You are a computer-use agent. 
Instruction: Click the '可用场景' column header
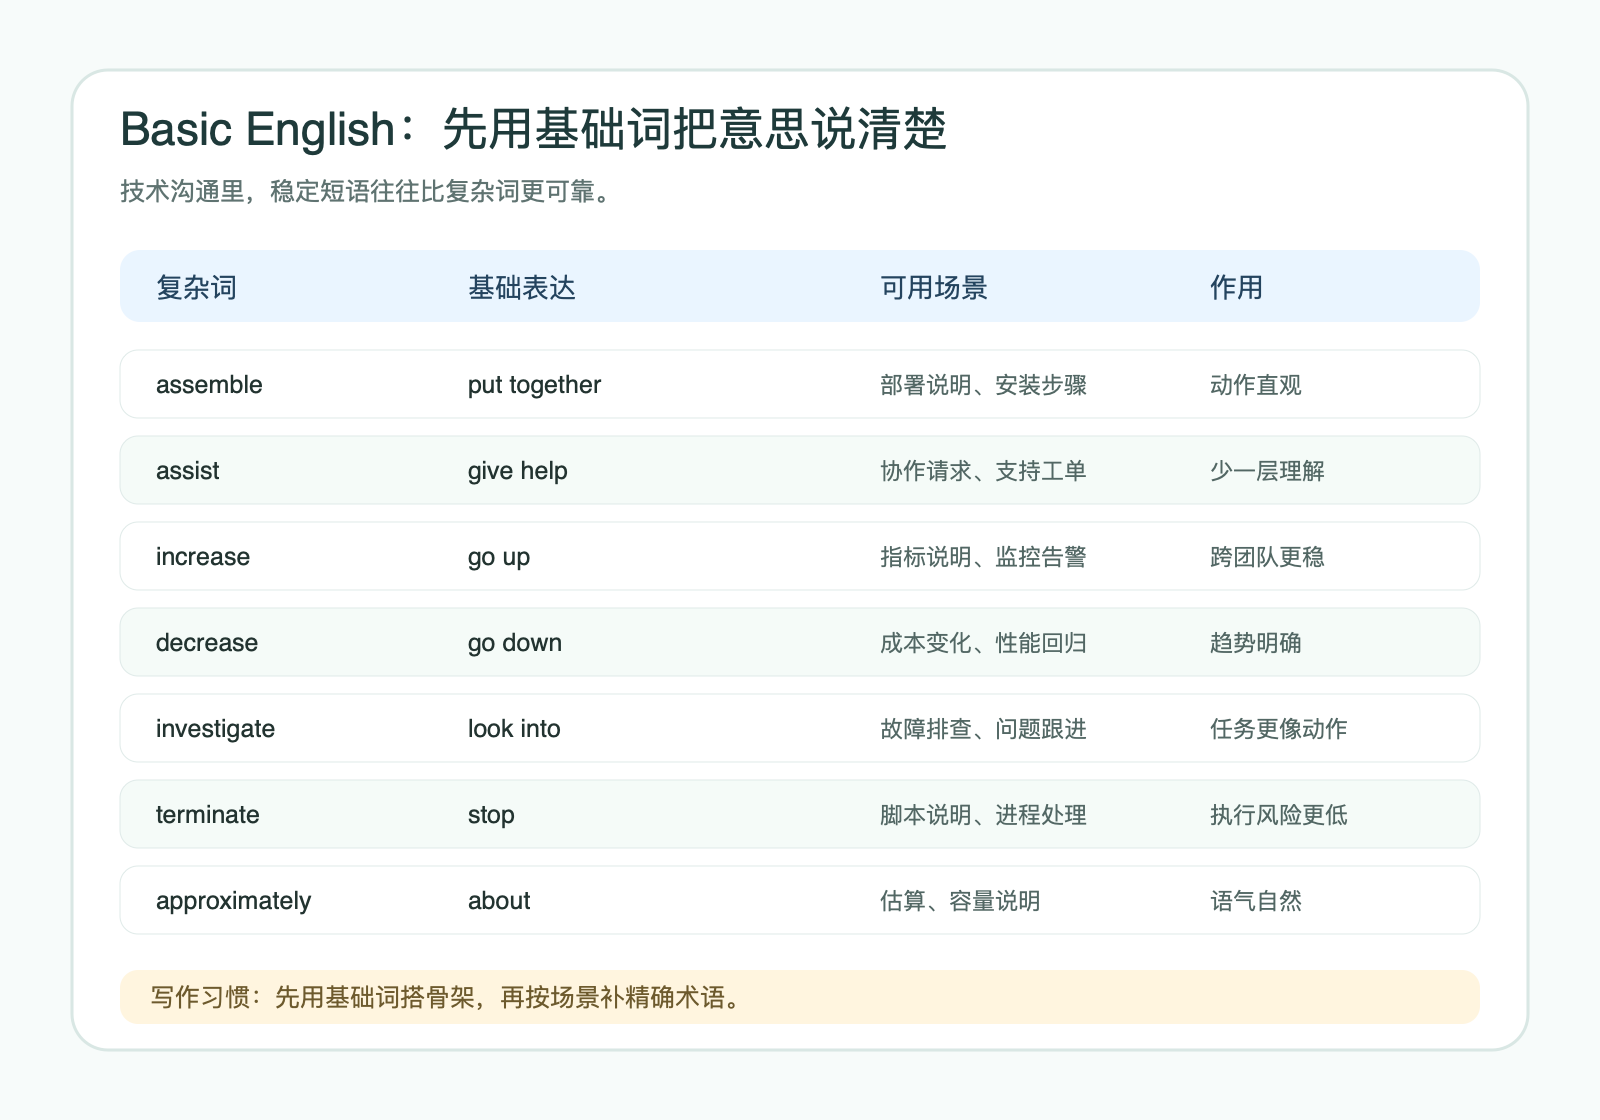(934, 288)
